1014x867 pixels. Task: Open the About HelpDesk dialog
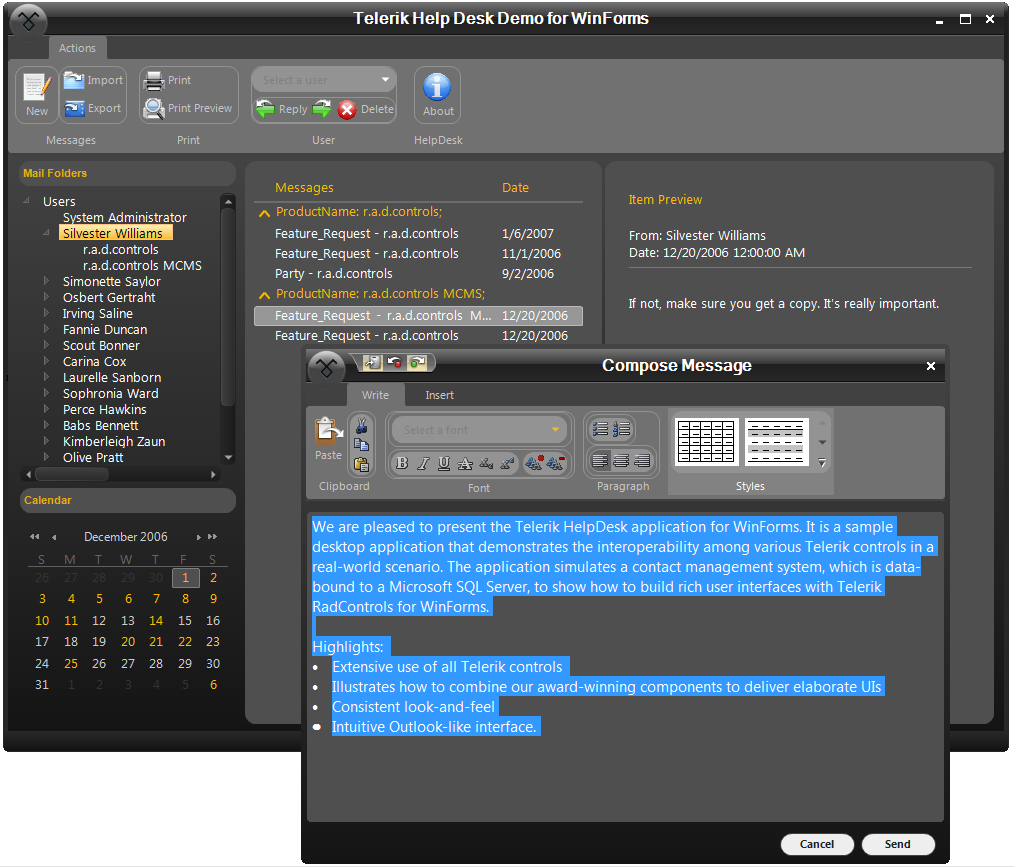(x=437, y=95)
